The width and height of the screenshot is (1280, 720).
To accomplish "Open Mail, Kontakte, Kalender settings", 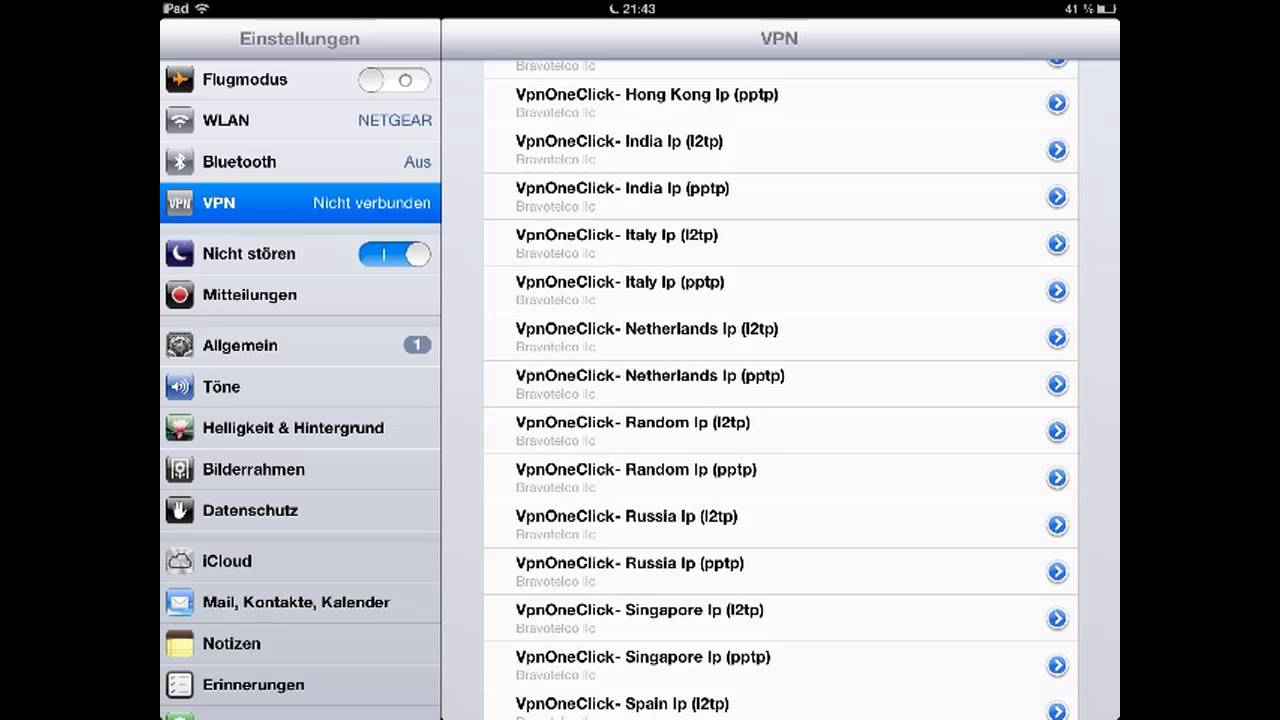I will pos(300,602).
